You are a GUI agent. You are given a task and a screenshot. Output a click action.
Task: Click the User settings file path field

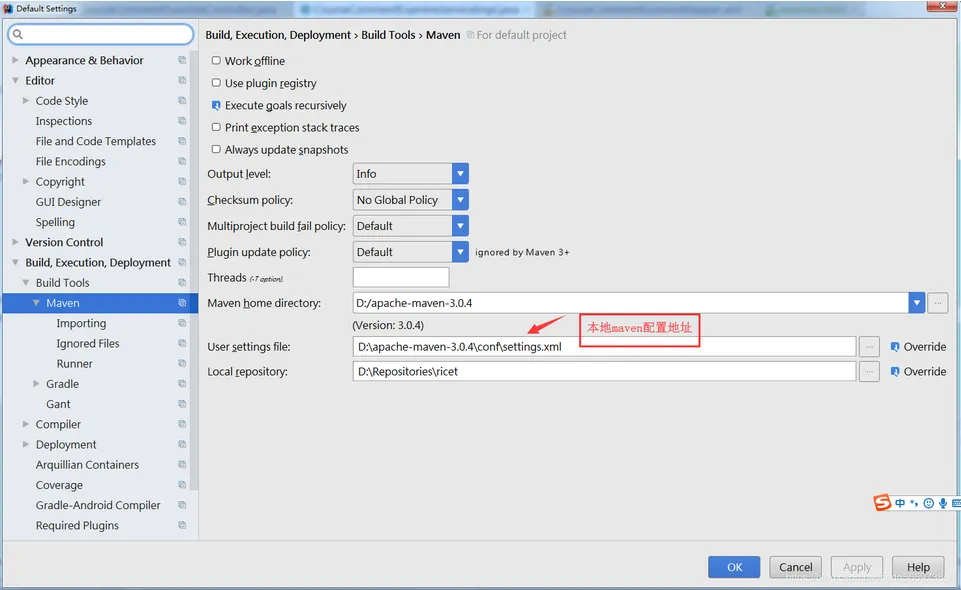click(604, 347)
